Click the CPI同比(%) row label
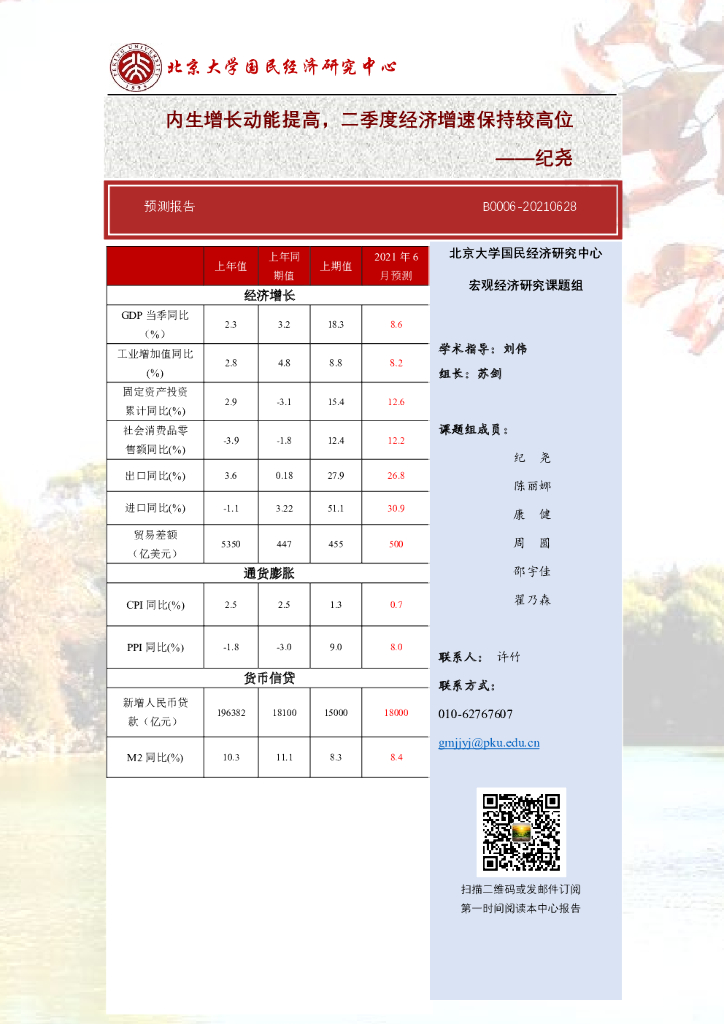The image size is (724, 1024). 155,605
